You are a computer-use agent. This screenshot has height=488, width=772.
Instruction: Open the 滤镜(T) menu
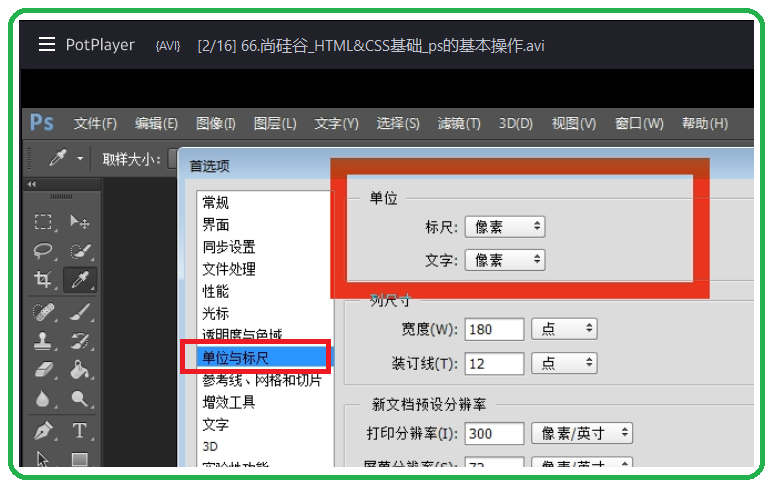click(x=459, y=123)
